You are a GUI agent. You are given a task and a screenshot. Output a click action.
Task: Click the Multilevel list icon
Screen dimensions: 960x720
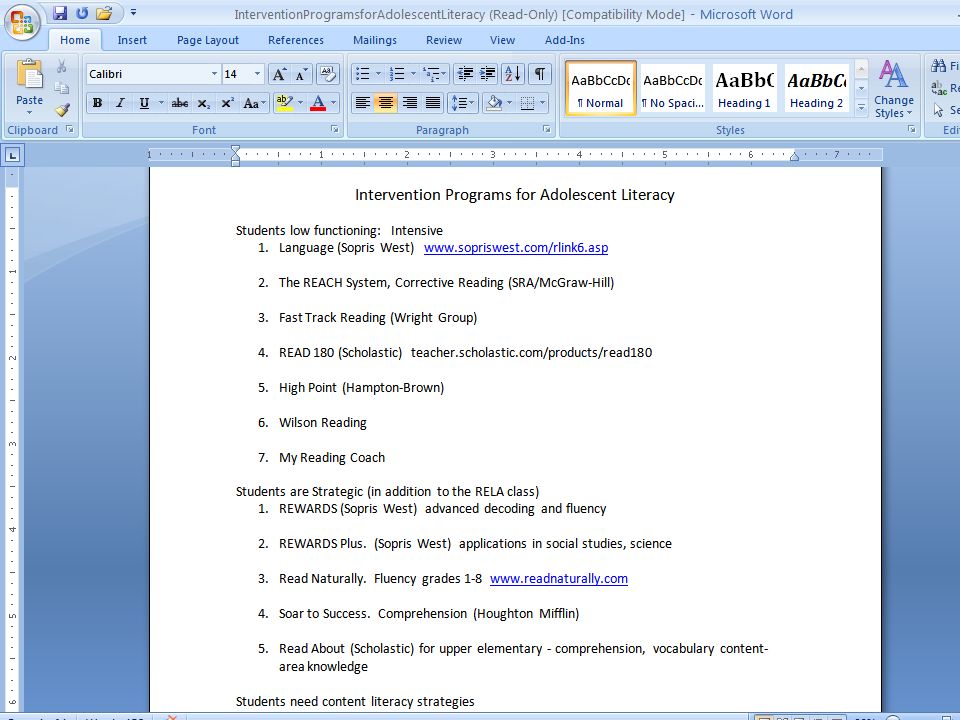coord(432,74)
